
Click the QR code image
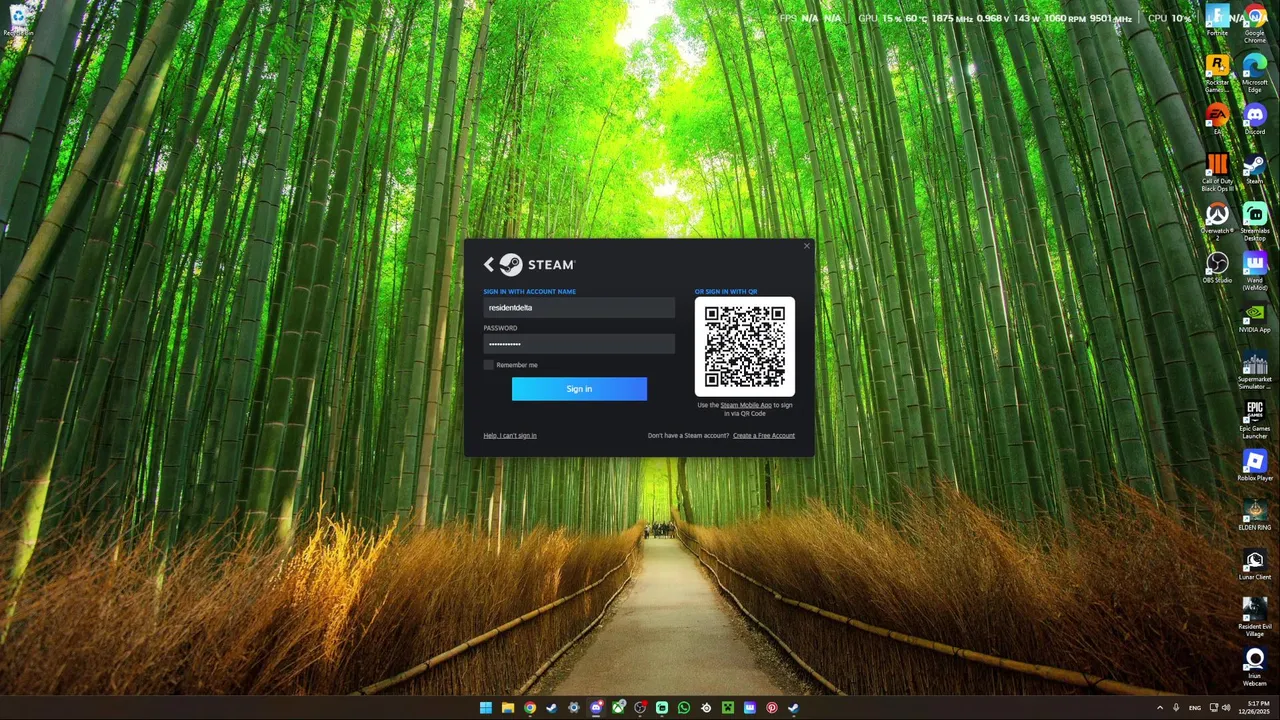[x=745, y=346]
